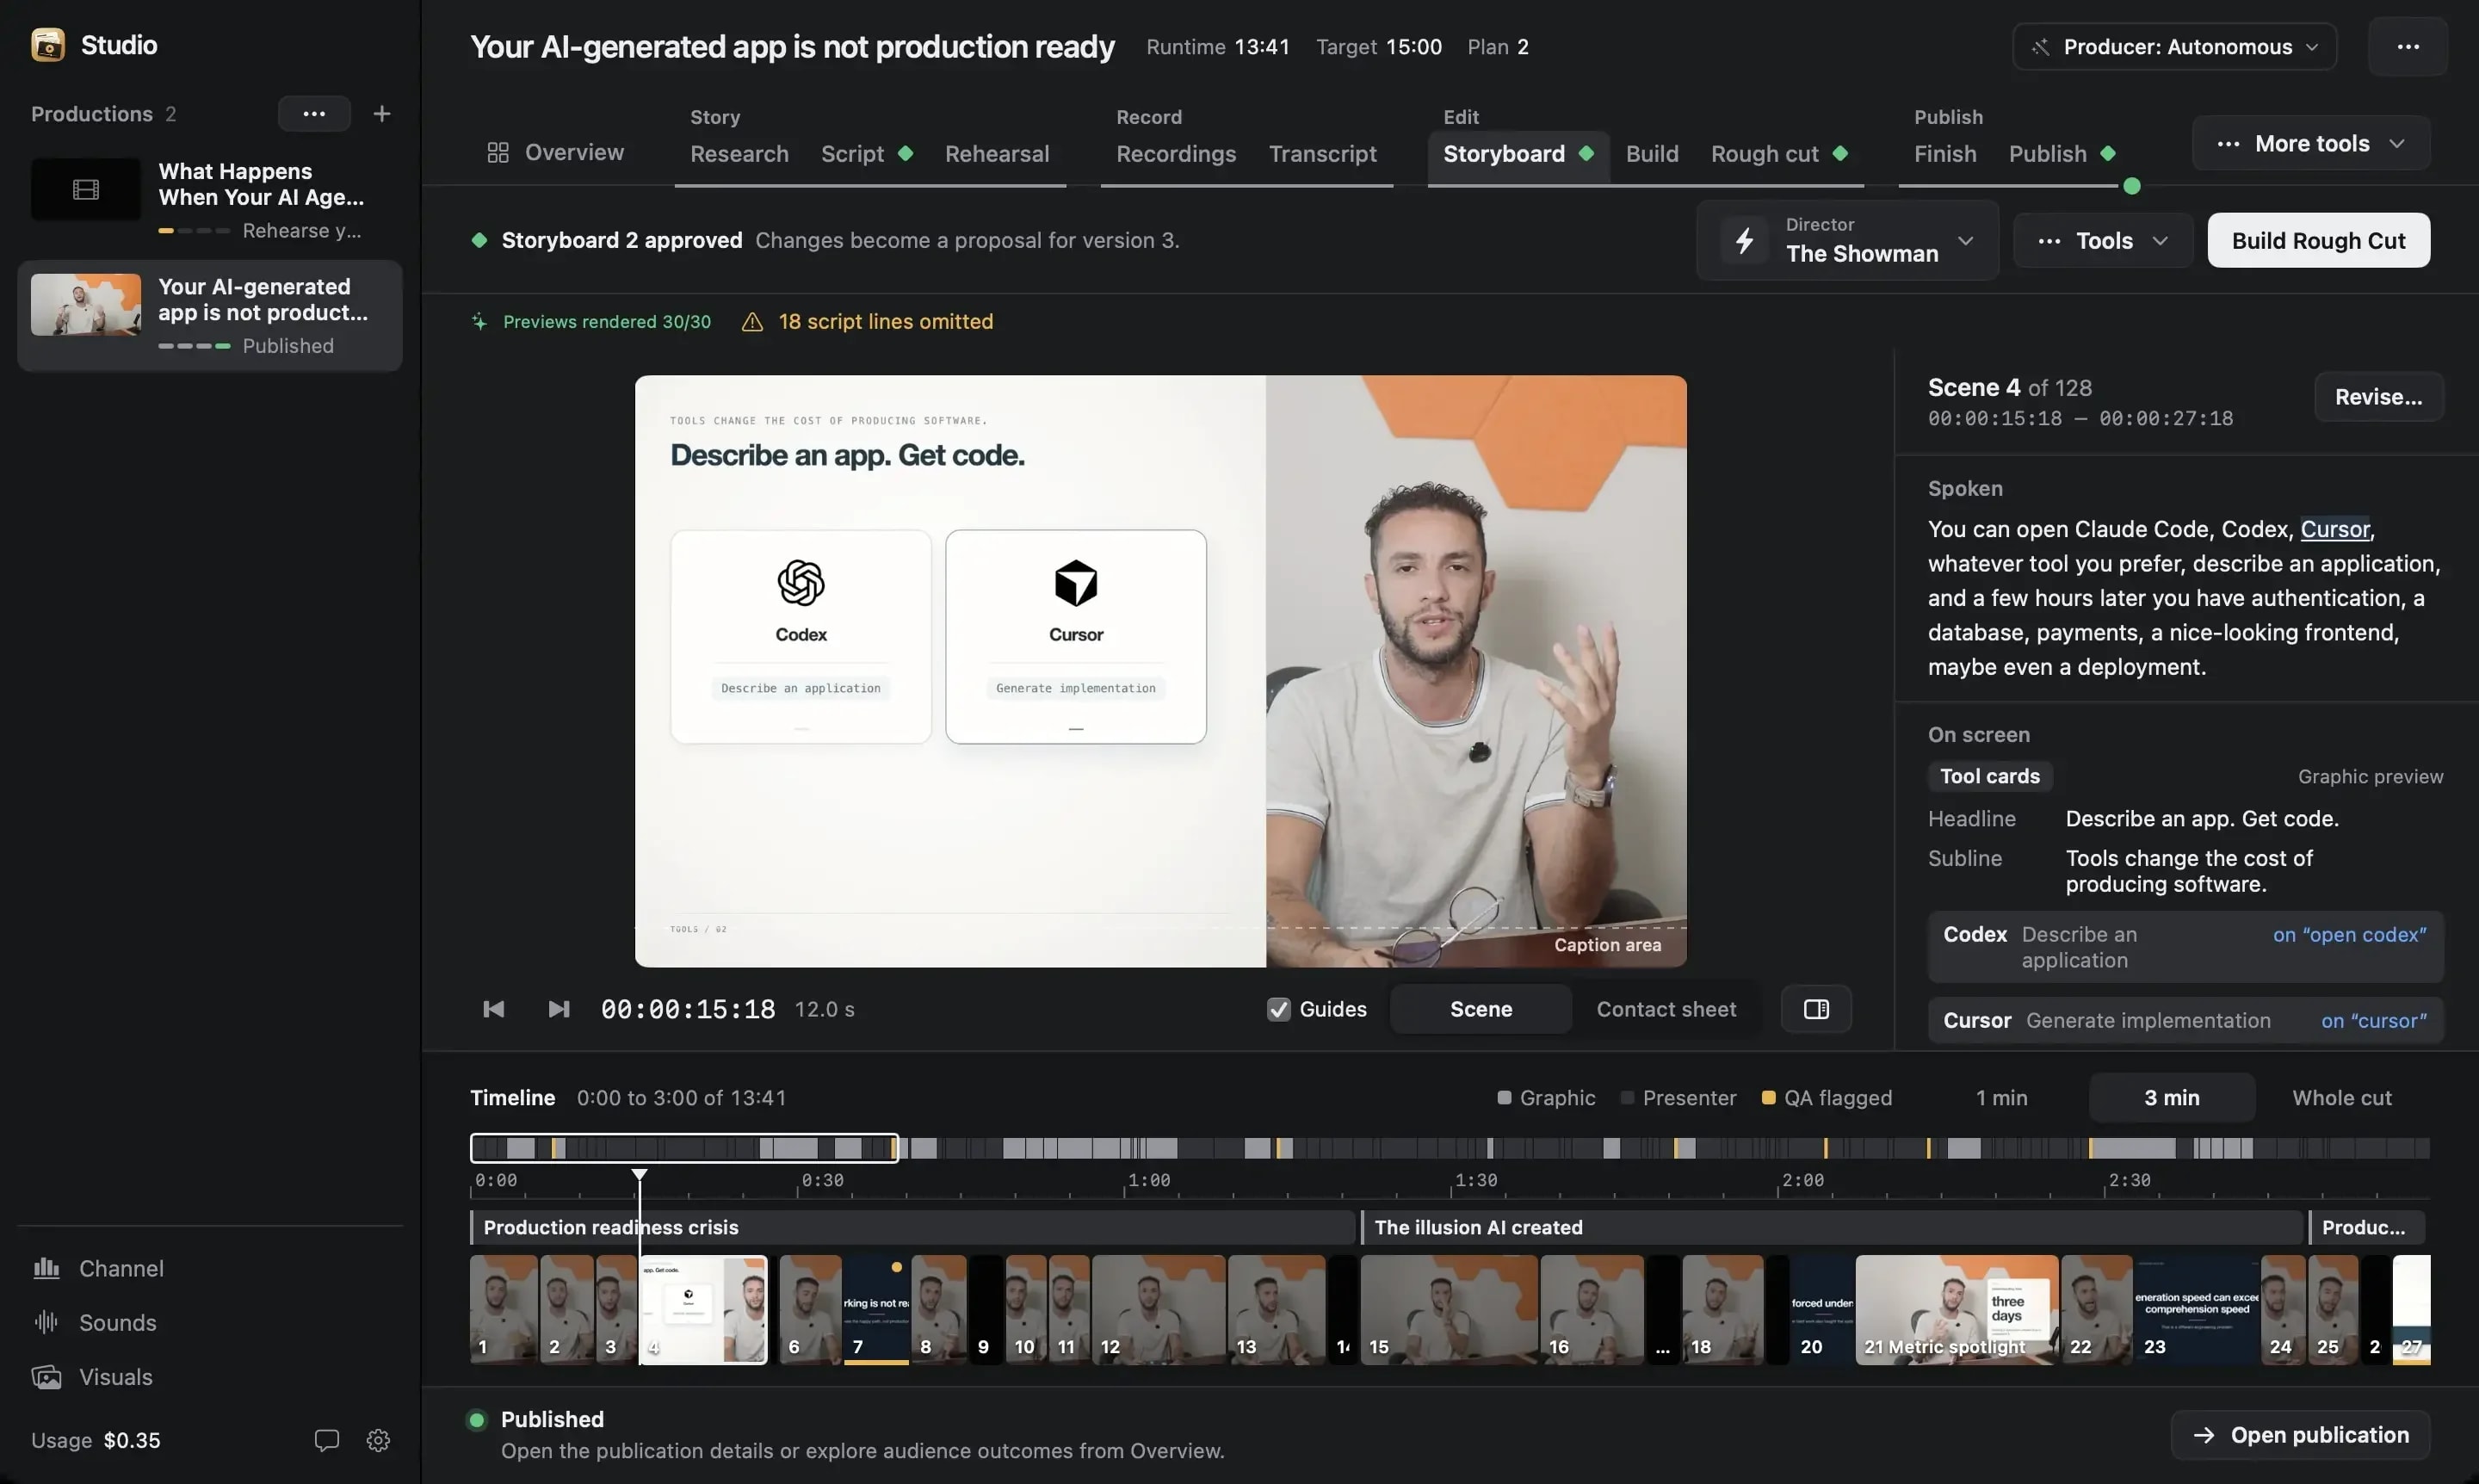The width and height of the screenshot is (2479, 1484).
Task: Click the timeline playhead marker
Action: (x=639, y=1174)
